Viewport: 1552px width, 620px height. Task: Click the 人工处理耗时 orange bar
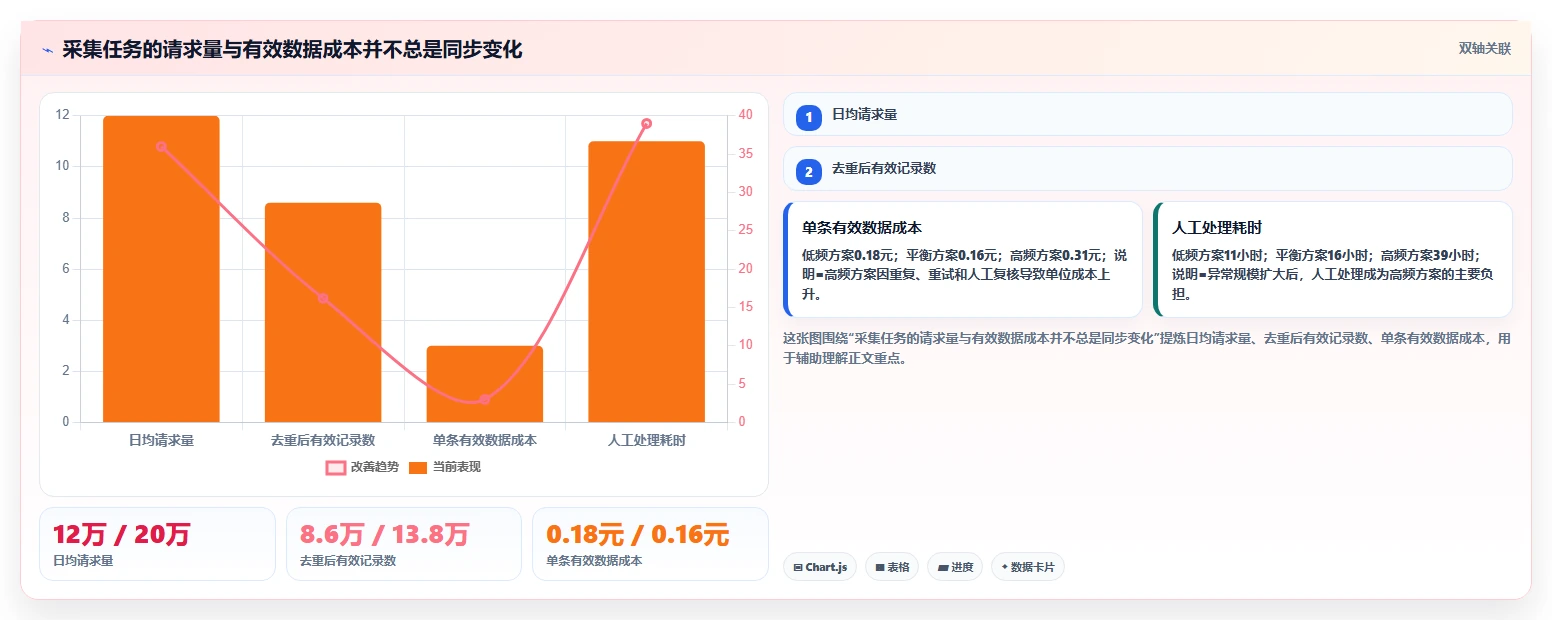click(646, 282)
